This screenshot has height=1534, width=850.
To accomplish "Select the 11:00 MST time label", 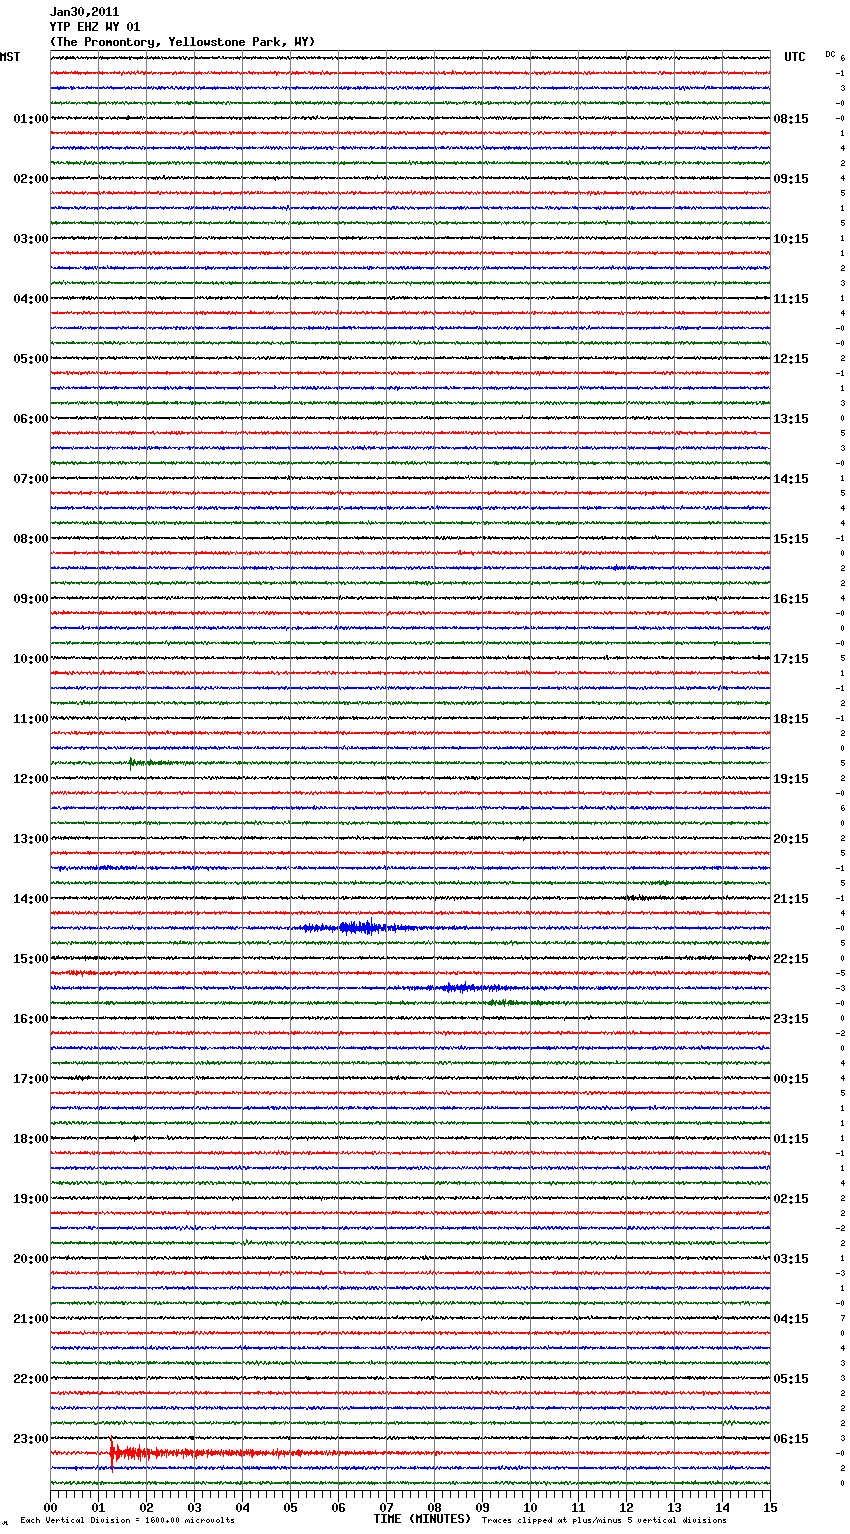I will pos(30,719).
